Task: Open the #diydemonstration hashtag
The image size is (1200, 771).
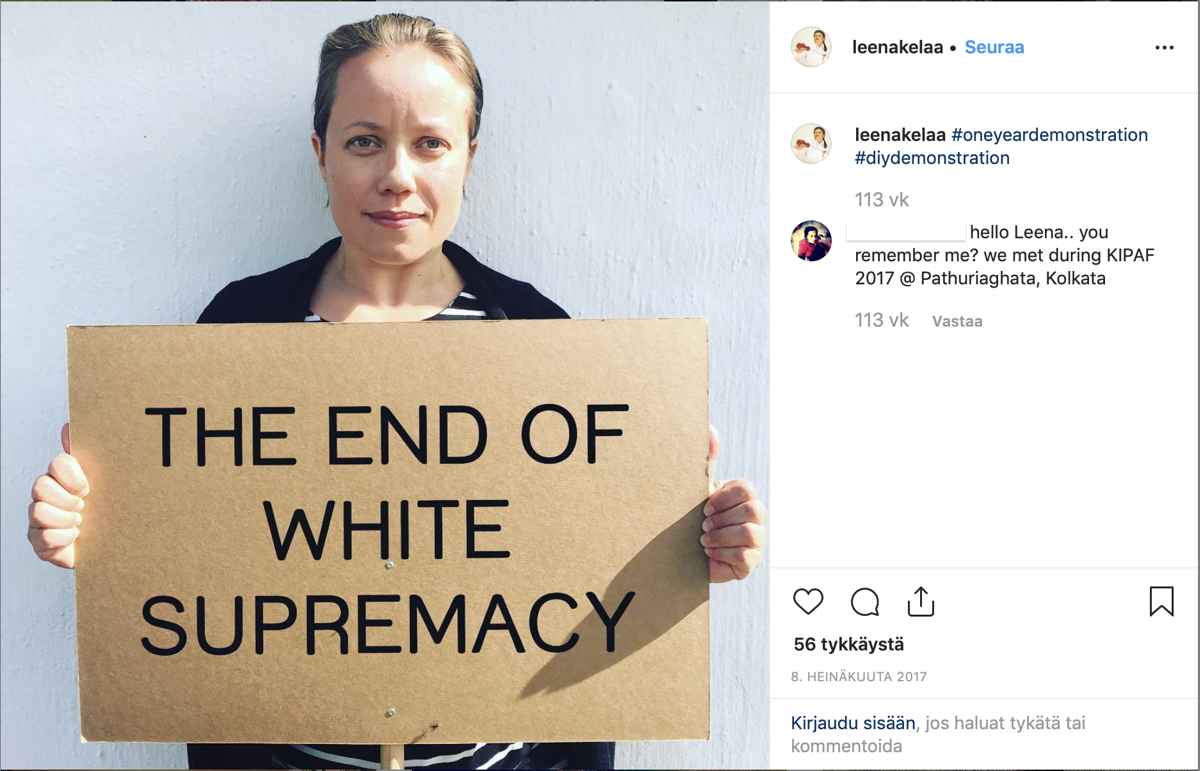Action: [x=932, y=158]
